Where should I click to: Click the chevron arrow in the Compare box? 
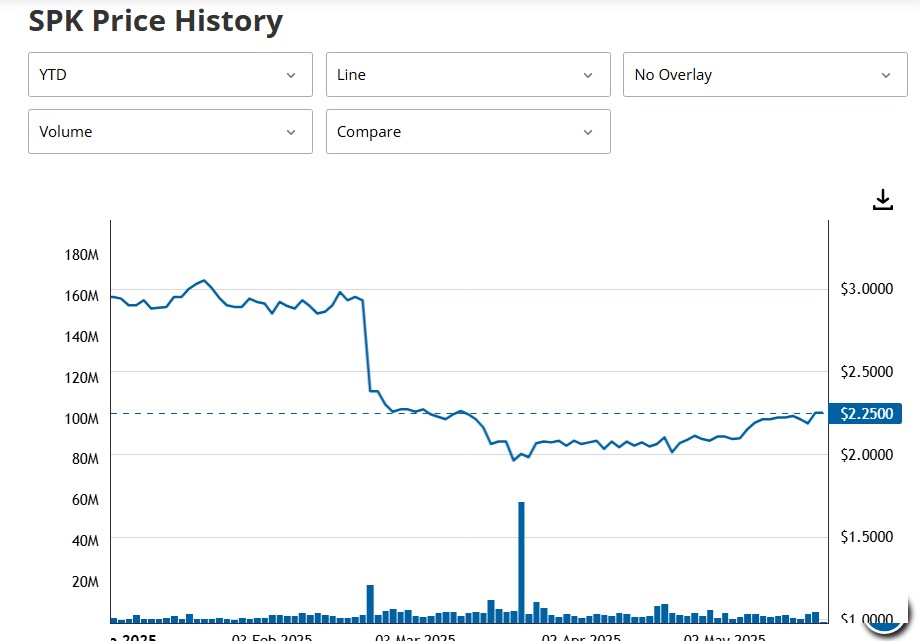(589, 132)
